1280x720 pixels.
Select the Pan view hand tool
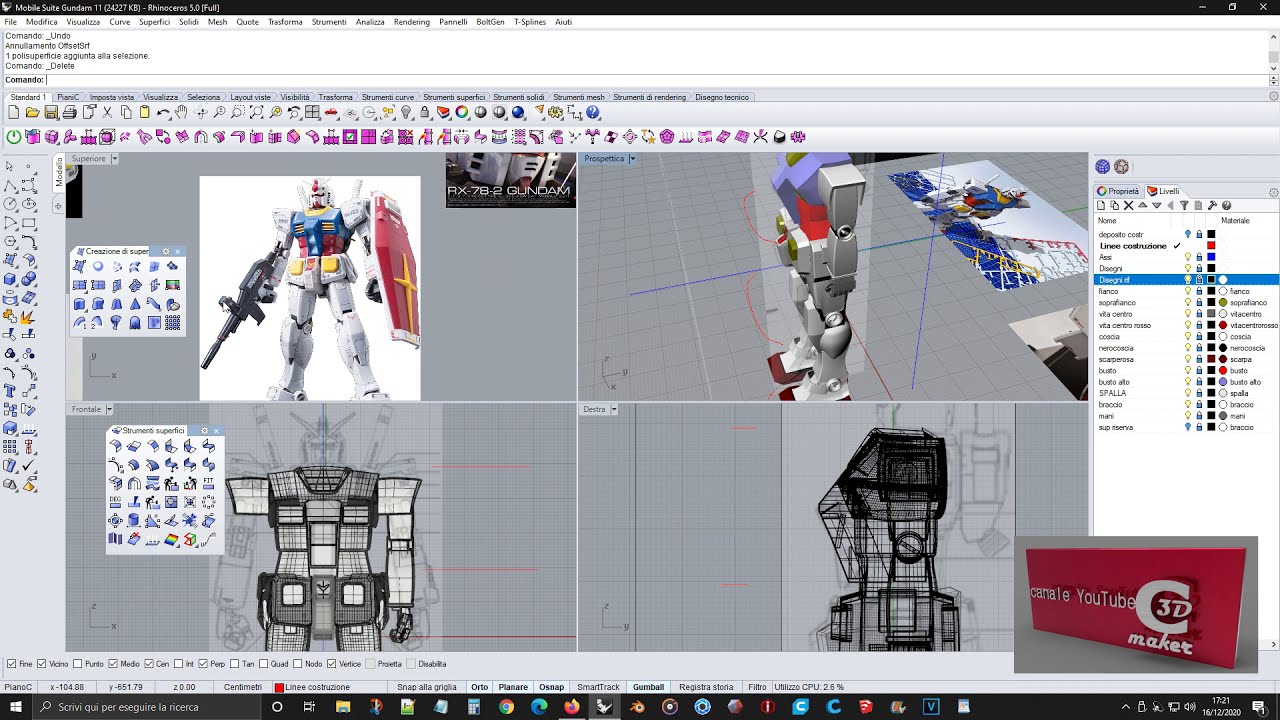(181, 113)
